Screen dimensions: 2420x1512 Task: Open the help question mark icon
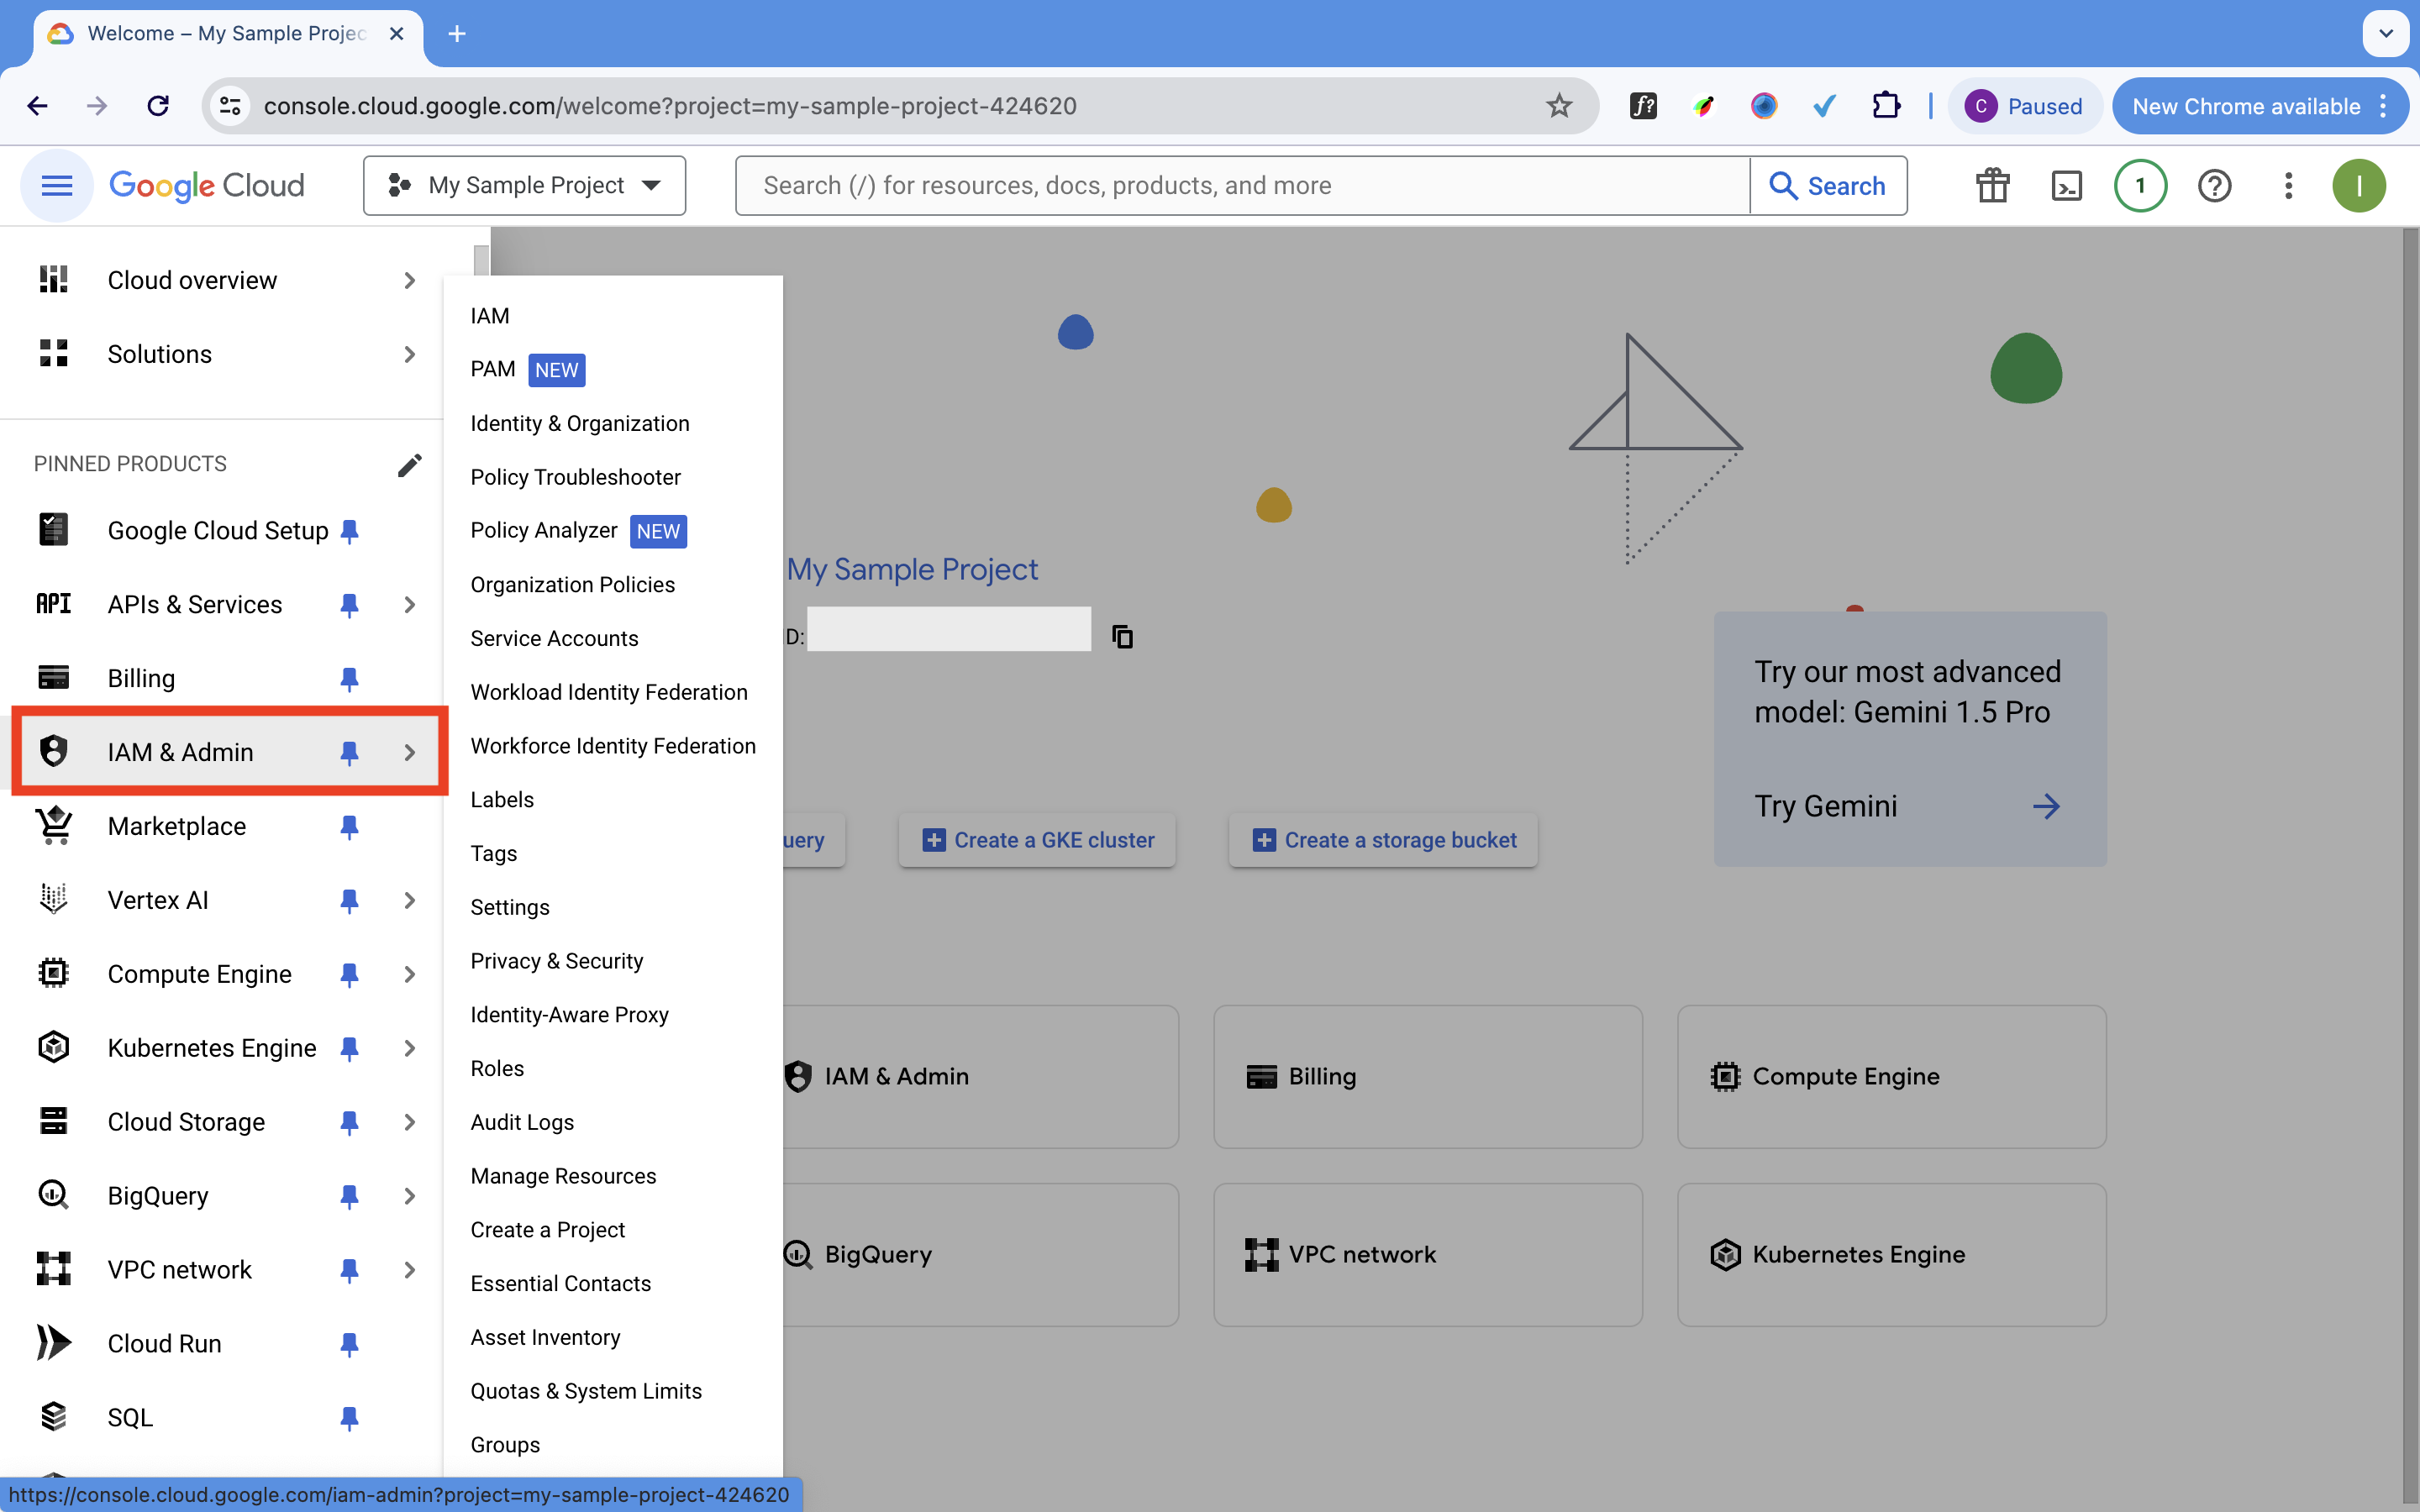pyautogui.click(x=2214, y=185)
